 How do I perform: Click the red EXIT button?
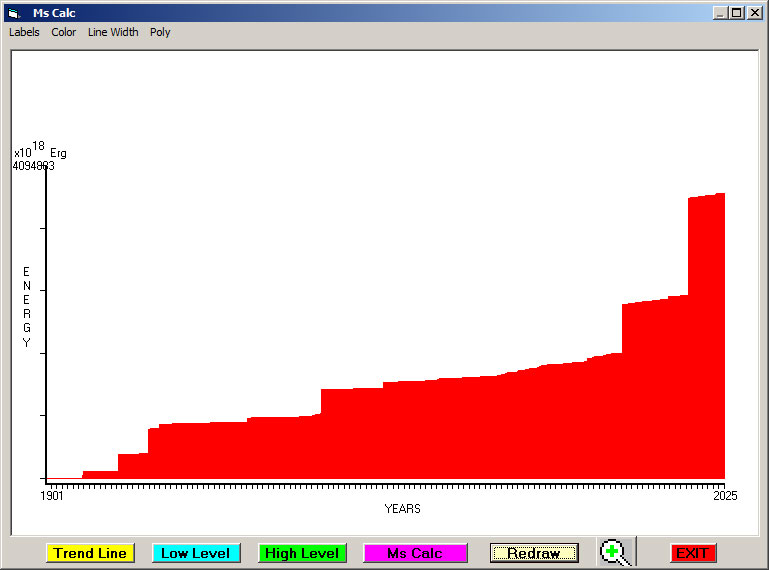[693, 553]
